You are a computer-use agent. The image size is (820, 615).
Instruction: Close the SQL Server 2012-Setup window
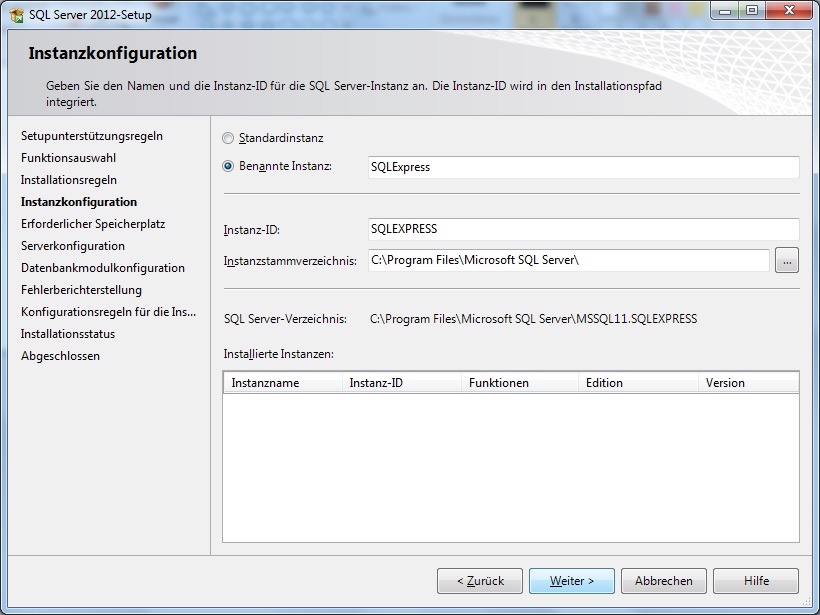coord(789,11)
